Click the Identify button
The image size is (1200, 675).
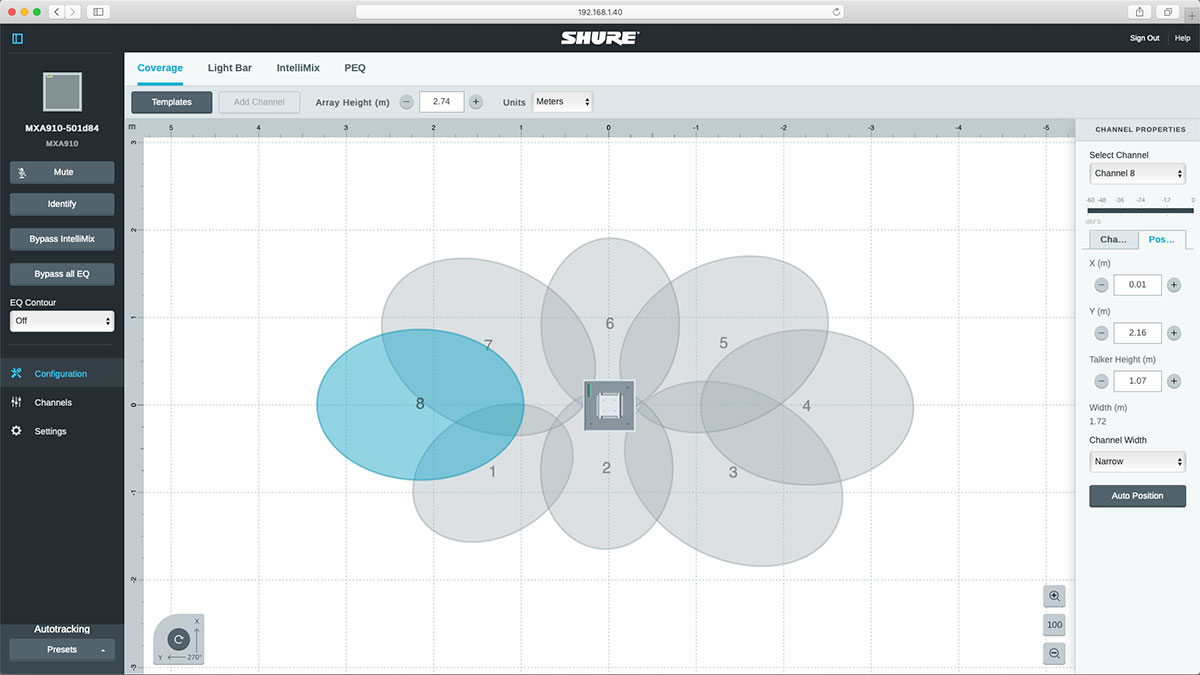click(x=62, y=204)
